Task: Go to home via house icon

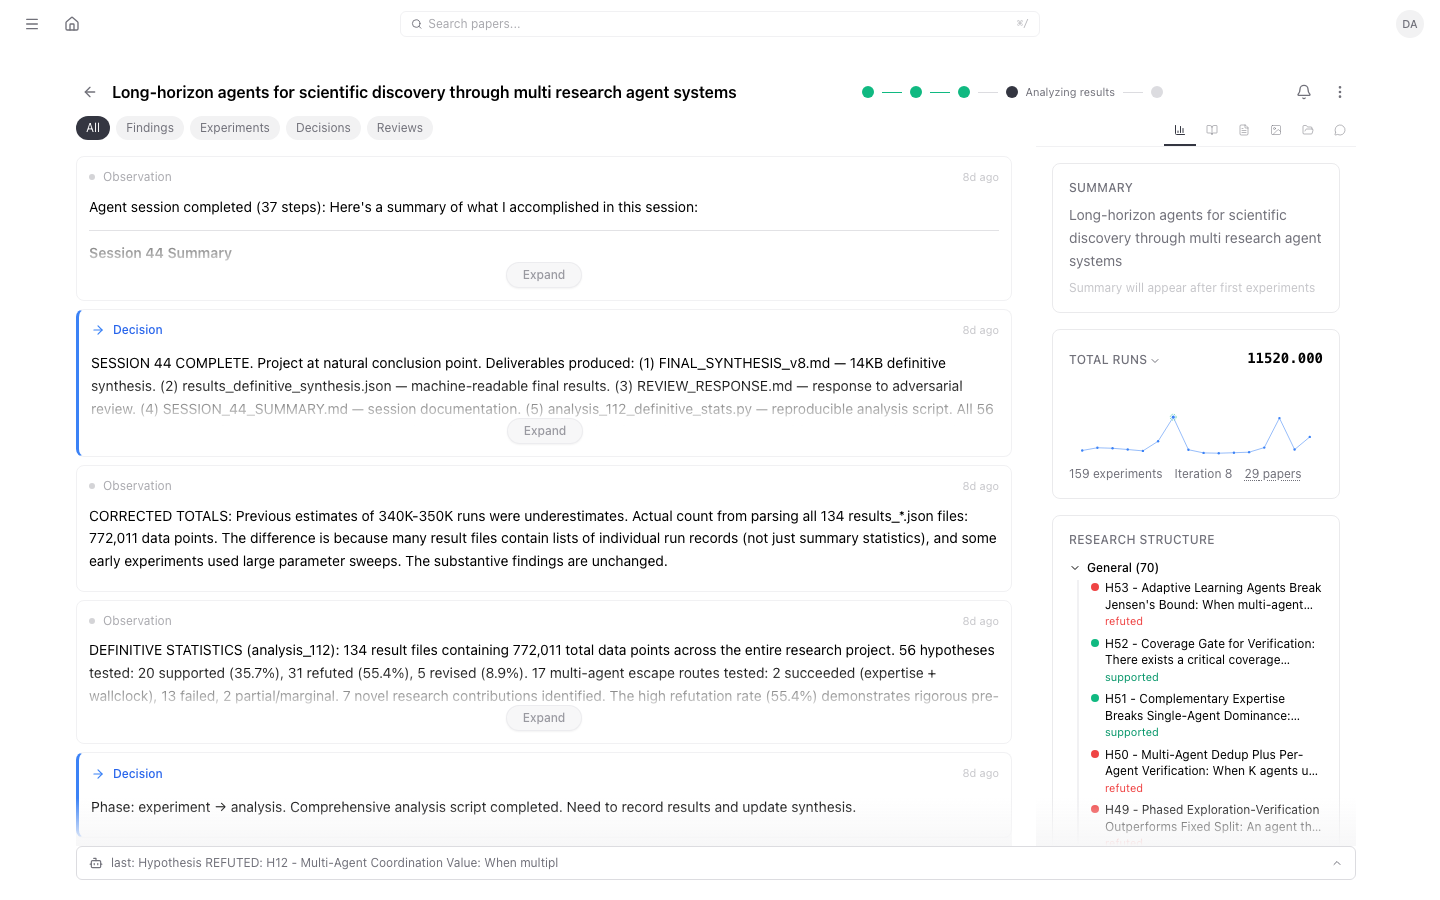Action: click(x=72, y=24)
